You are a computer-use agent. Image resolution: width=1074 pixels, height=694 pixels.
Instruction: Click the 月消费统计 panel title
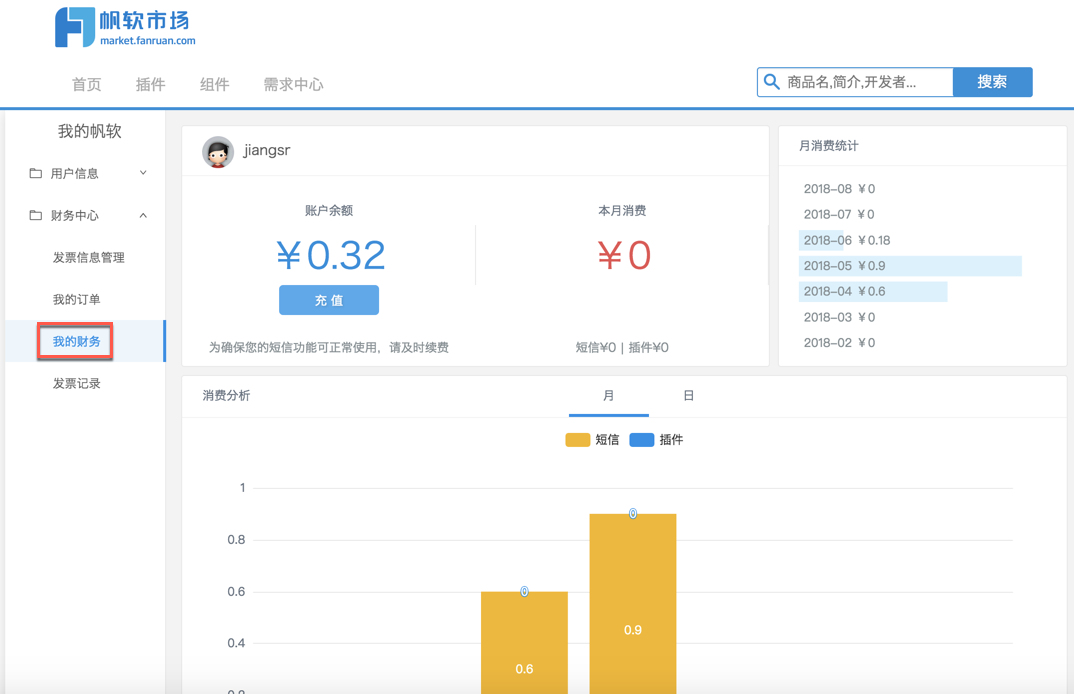828,145
